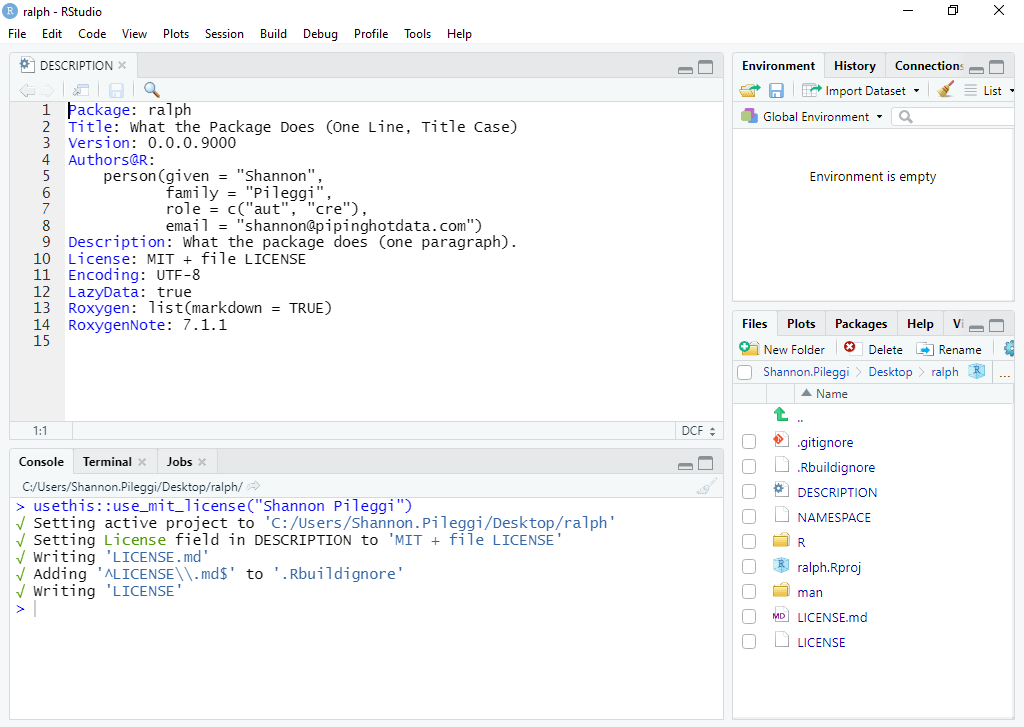Click the More gear icon in Files toolbar
The width and height of the screenshot is (1024, 727).
(1010, 349)
